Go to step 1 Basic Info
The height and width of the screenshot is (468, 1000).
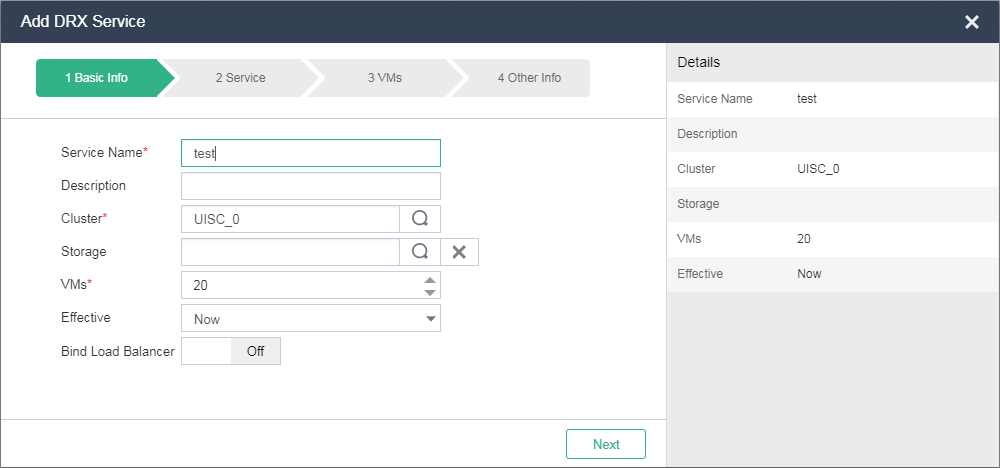tap(97, 78)
